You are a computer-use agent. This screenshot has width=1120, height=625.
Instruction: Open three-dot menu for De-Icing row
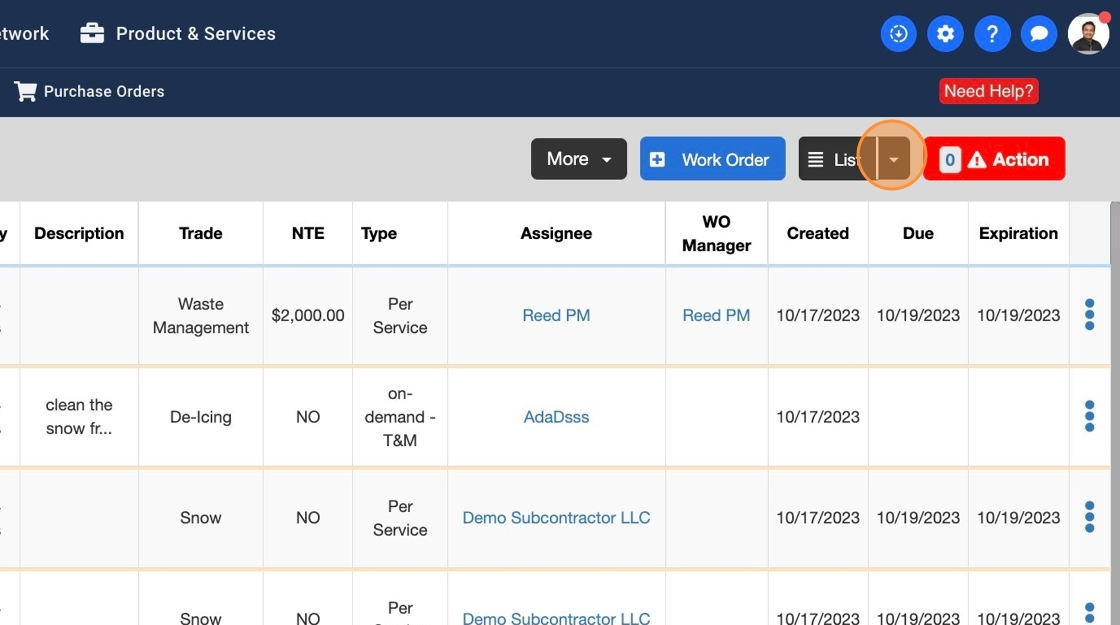tap(1089, 416)
